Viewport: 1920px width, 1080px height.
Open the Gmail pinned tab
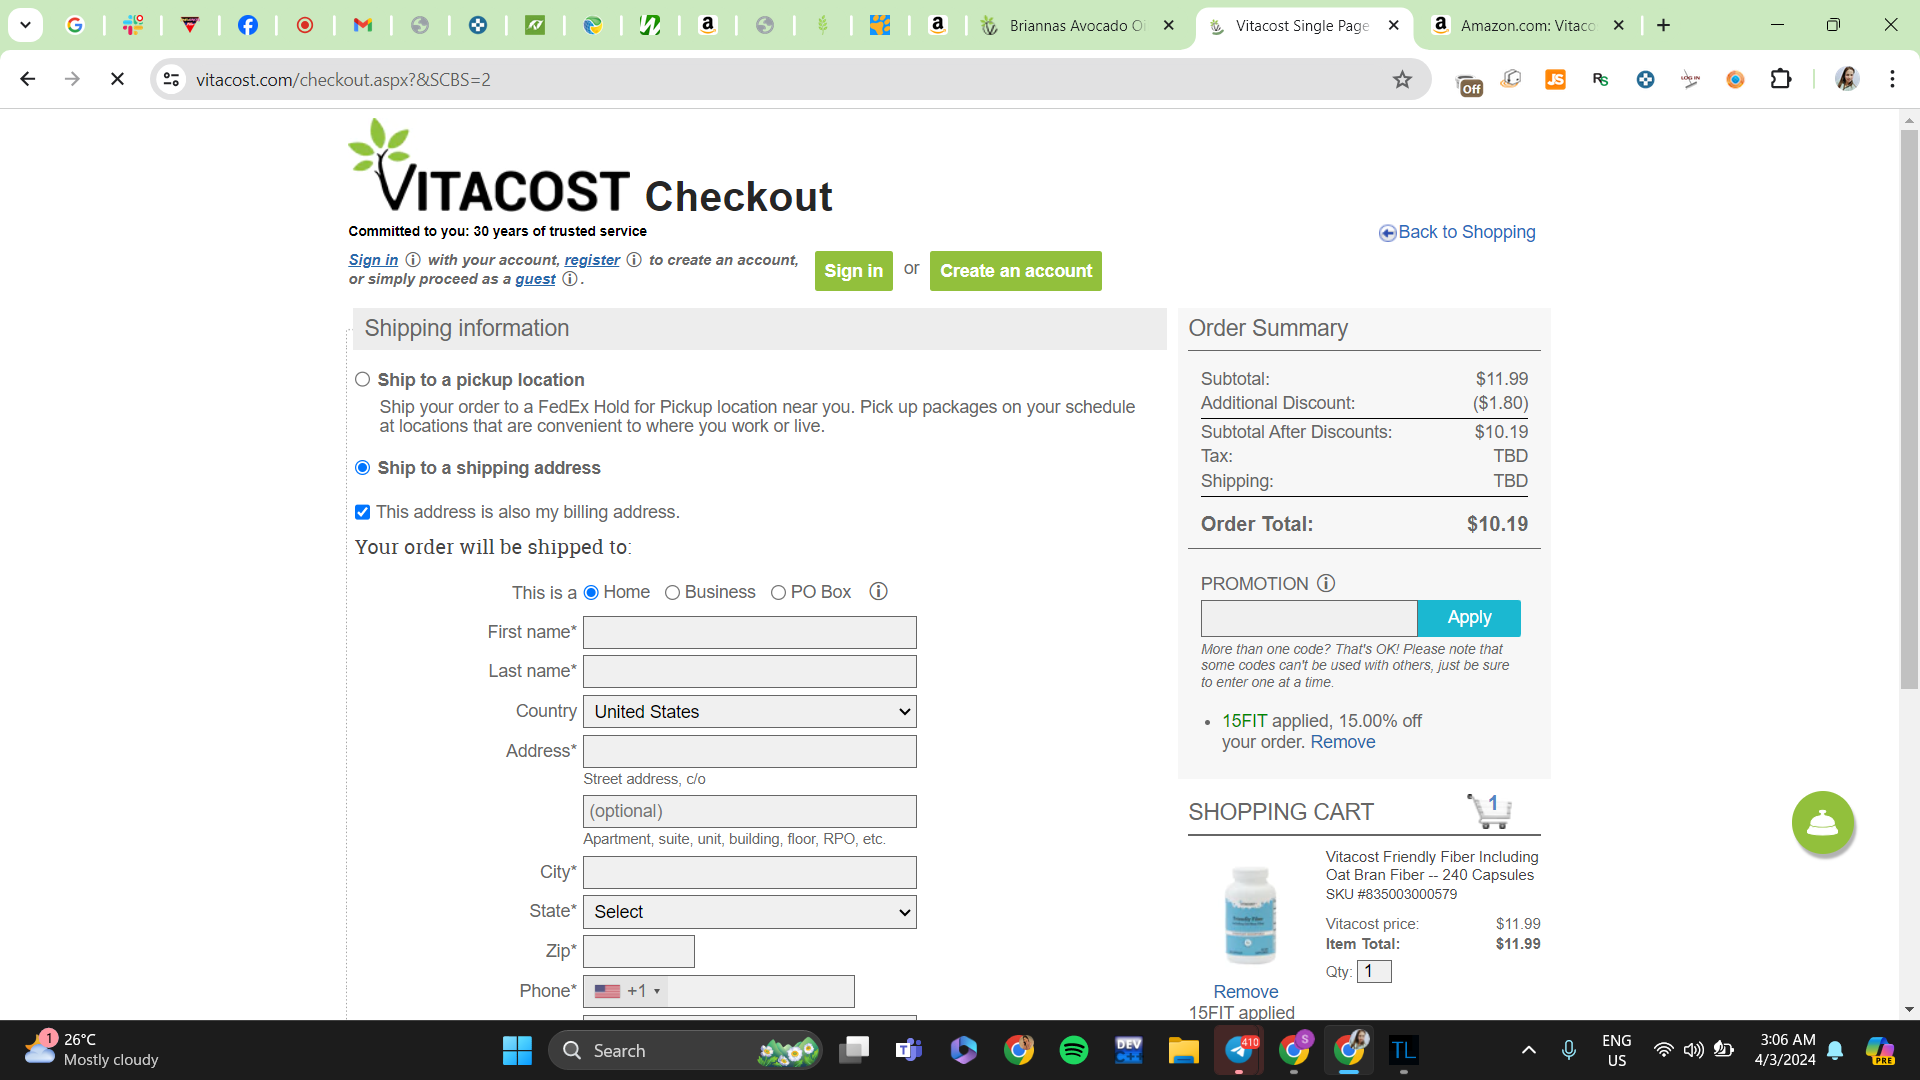coord(363,25)
